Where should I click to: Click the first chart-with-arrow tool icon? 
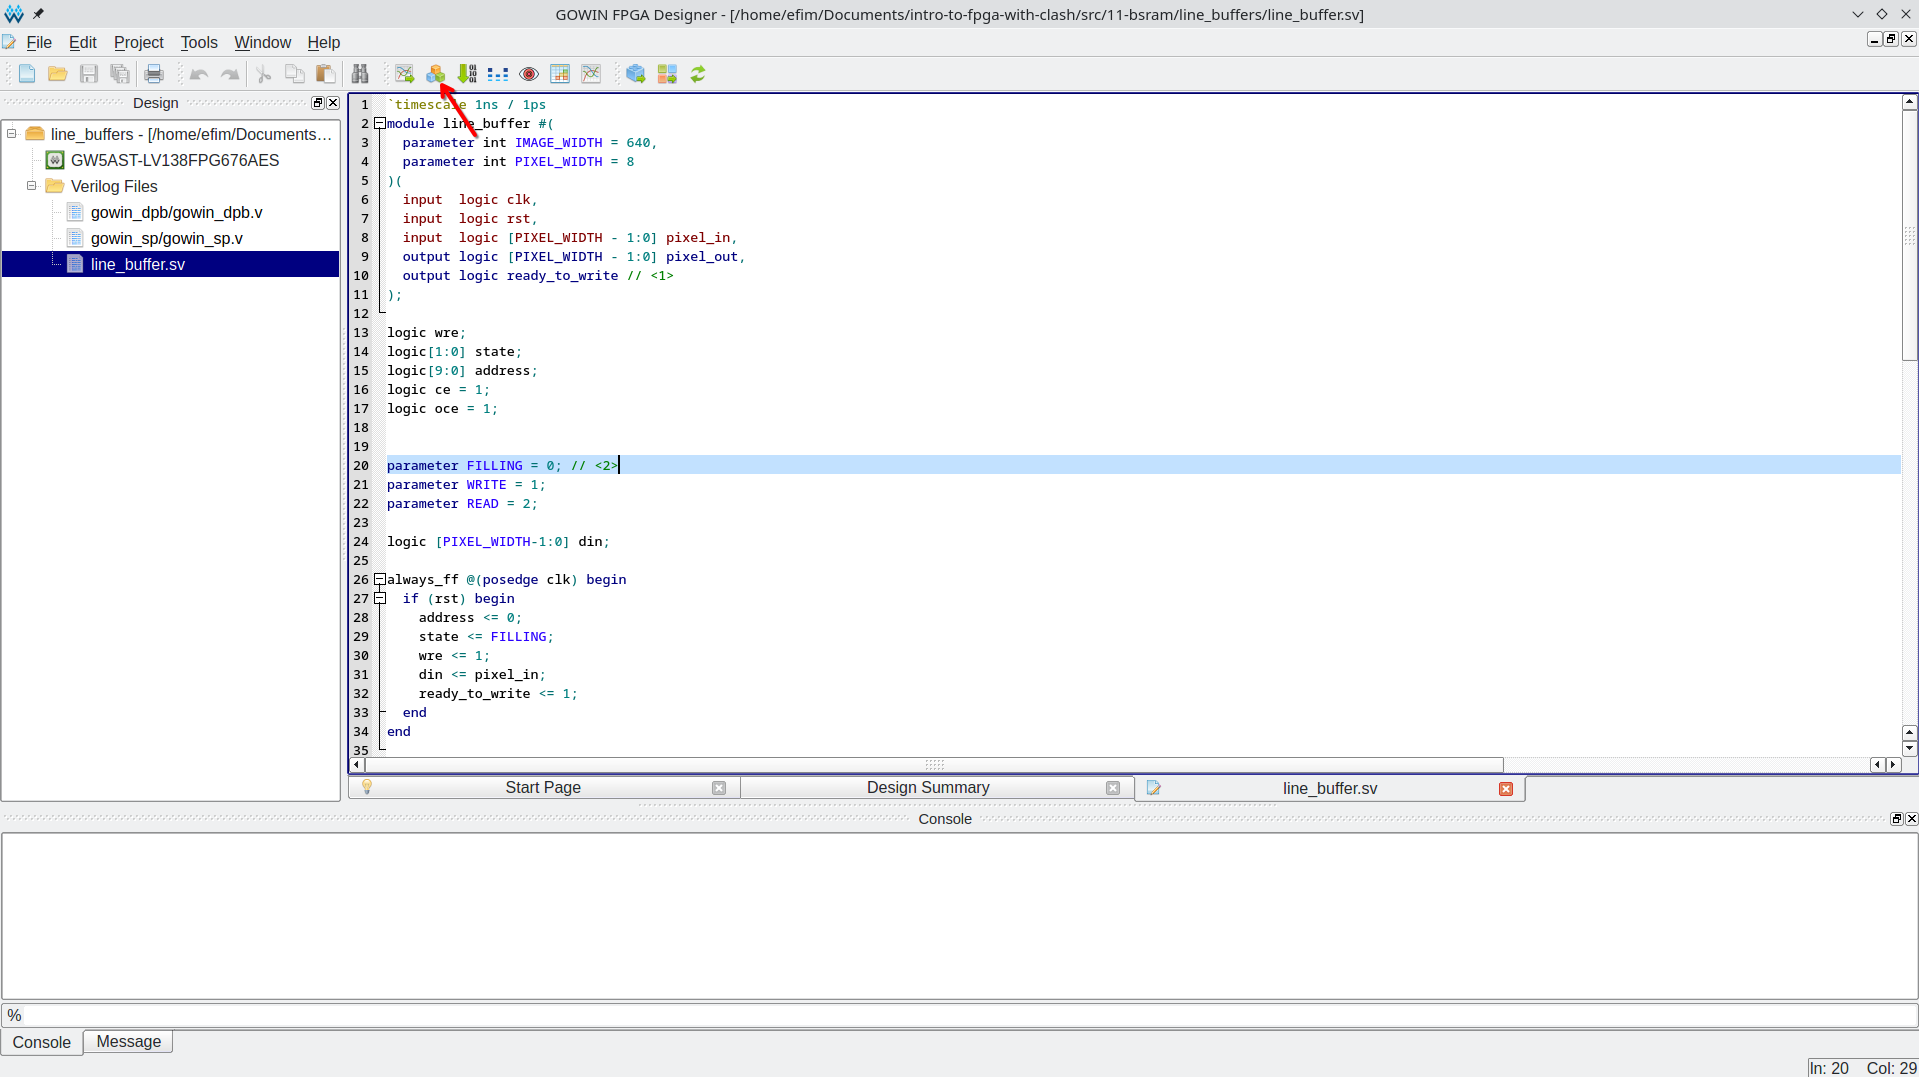[x=405, y=74]
